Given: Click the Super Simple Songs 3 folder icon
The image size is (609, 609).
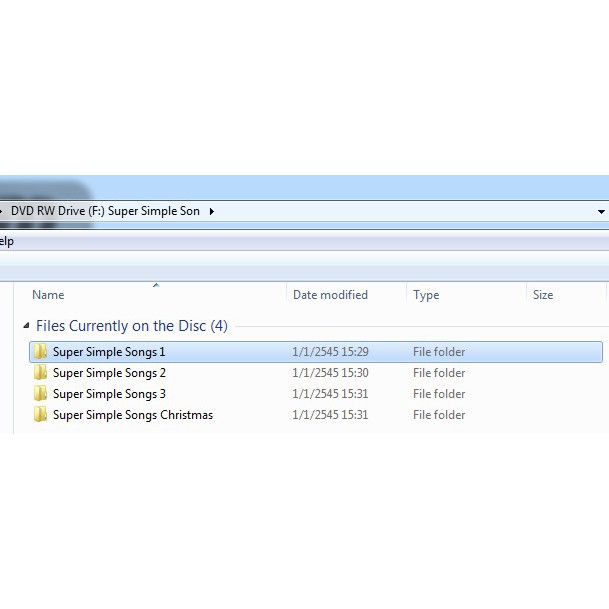Looking at the screenshot, I should (40, 394).
